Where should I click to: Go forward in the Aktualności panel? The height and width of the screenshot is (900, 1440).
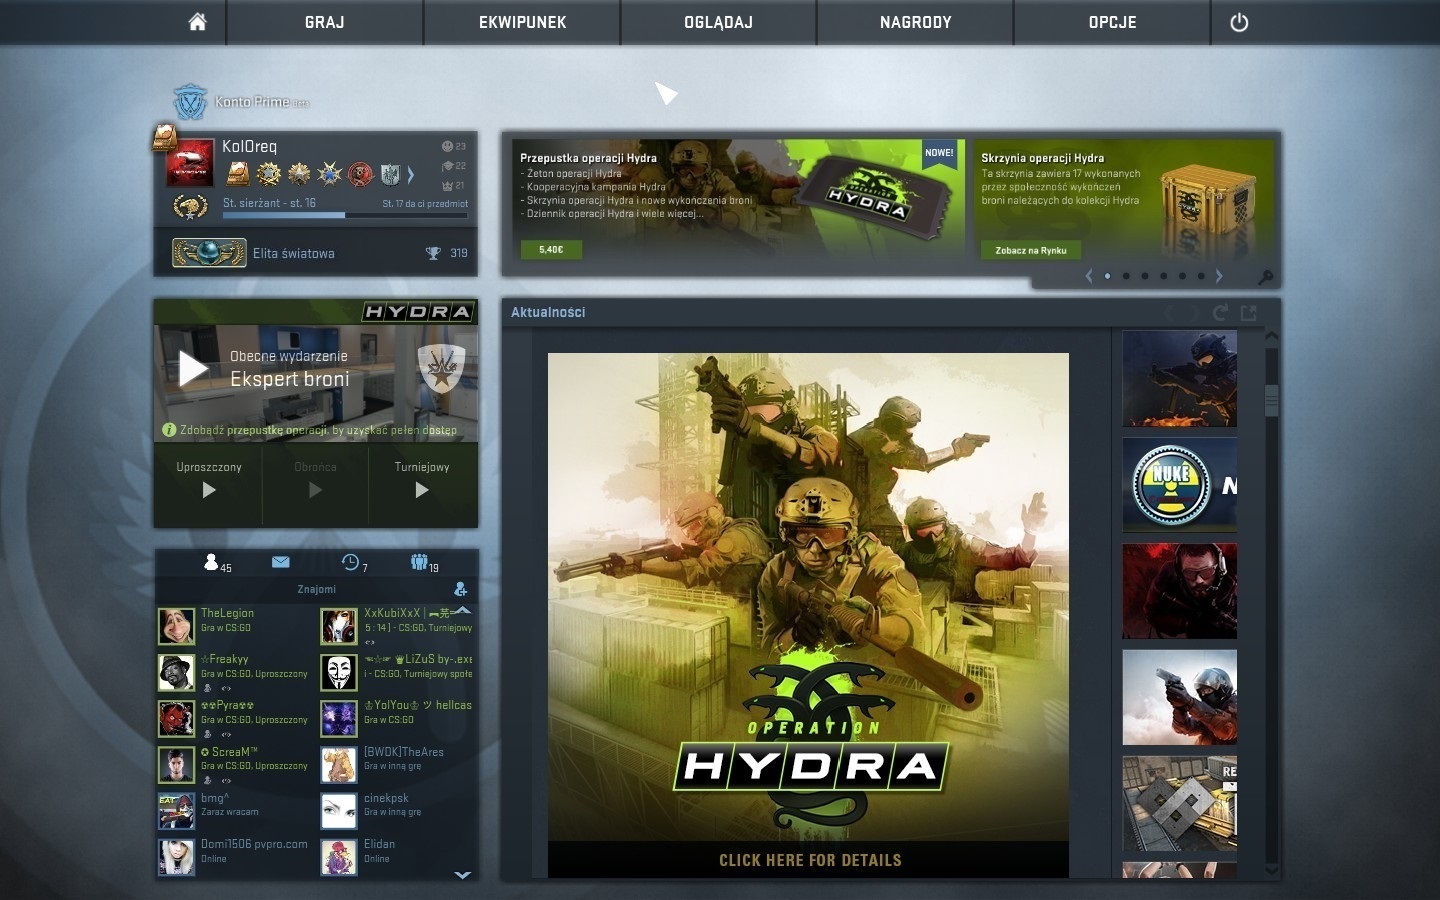click(1193, 313)
